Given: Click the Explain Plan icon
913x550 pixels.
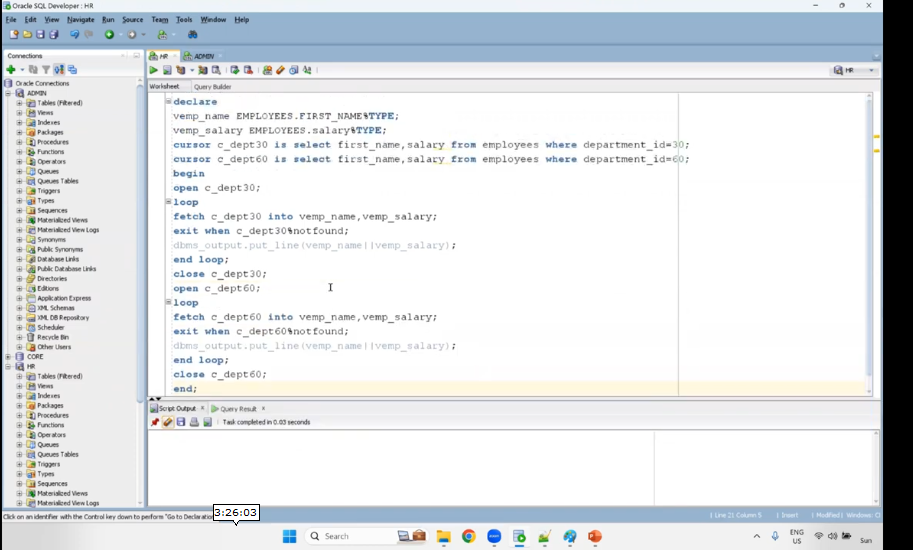Looking at the screenshot, I should click(181, 70).
